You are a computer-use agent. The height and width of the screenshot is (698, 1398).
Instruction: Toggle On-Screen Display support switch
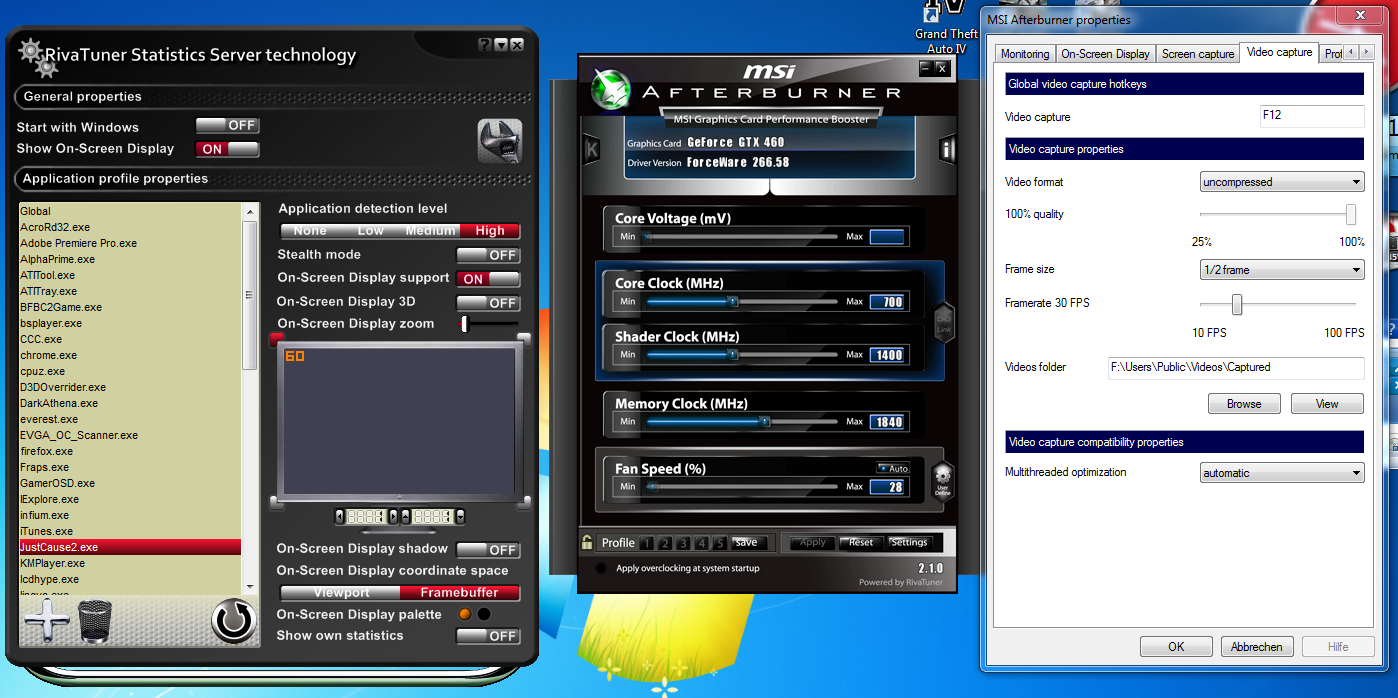[488, 279]
